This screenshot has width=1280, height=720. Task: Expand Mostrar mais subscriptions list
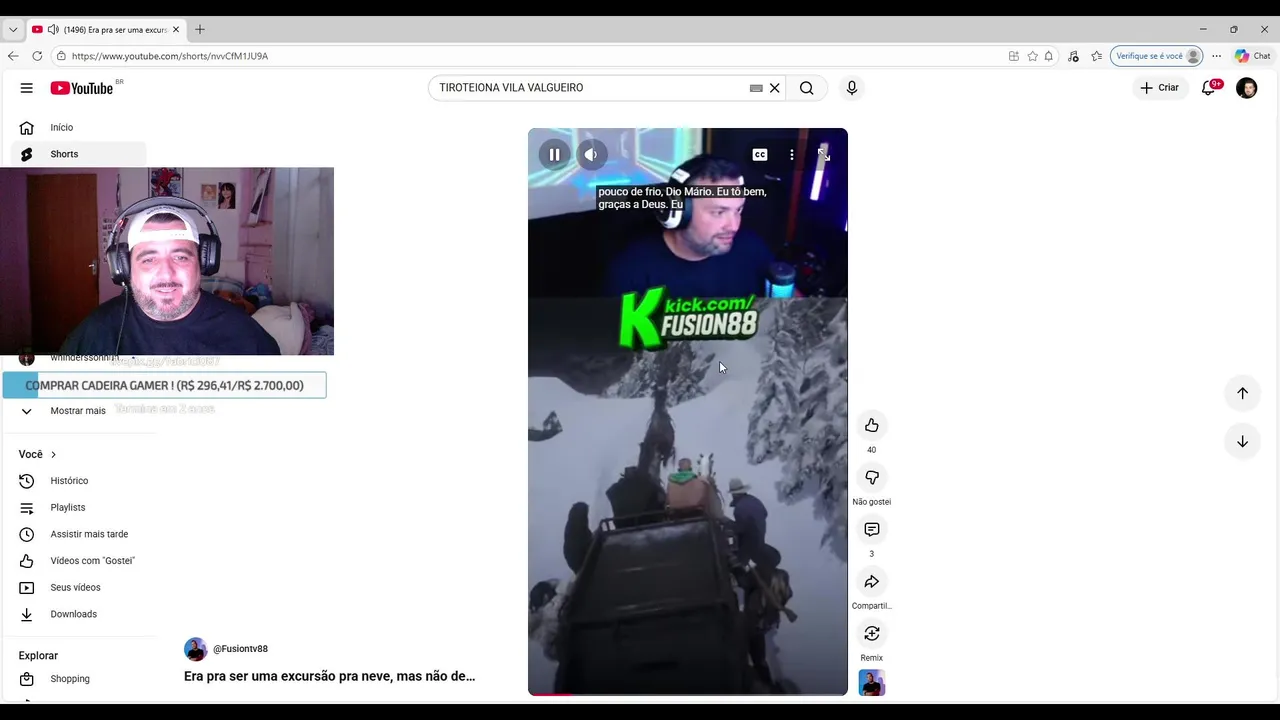pyautogui.click(x=78, y=411)
